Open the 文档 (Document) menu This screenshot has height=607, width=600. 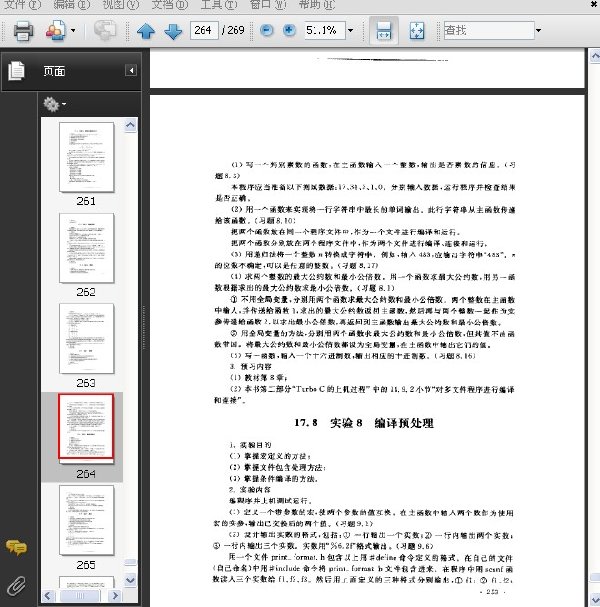point(170,5)
